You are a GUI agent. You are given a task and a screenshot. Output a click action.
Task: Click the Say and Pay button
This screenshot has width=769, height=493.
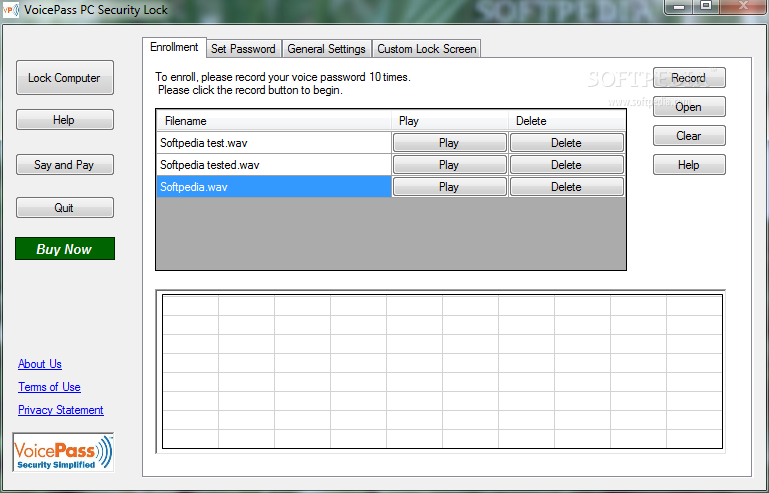pos(65,165)
